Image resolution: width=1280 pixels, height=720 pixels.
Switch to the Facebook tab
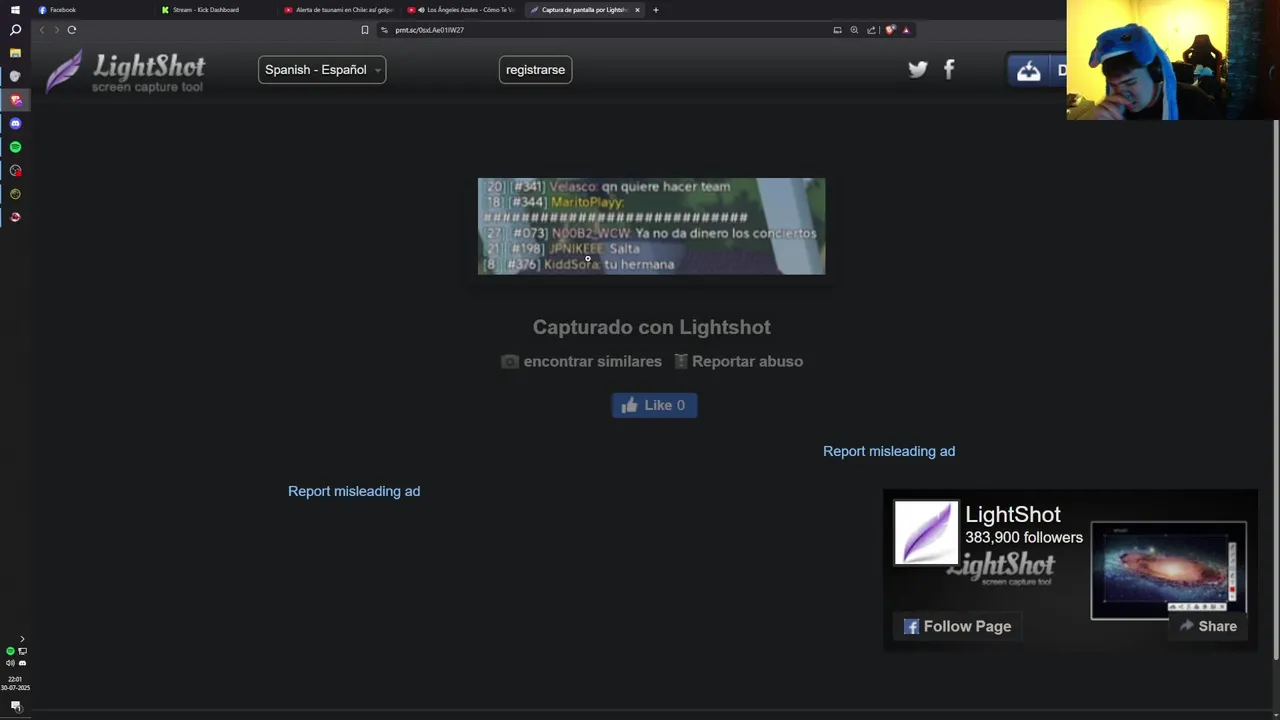click(x=92, y=10)
